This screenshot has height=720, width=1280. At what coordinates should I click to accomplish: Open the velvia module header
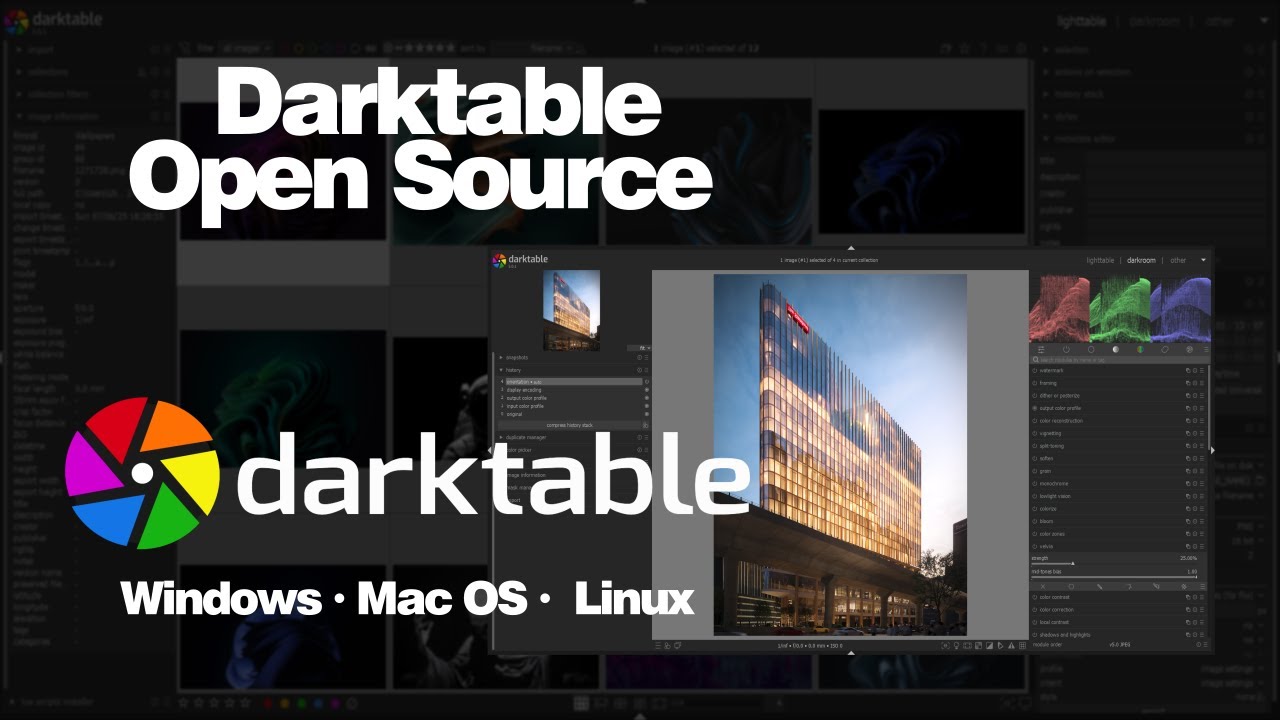pos(1118,546)
